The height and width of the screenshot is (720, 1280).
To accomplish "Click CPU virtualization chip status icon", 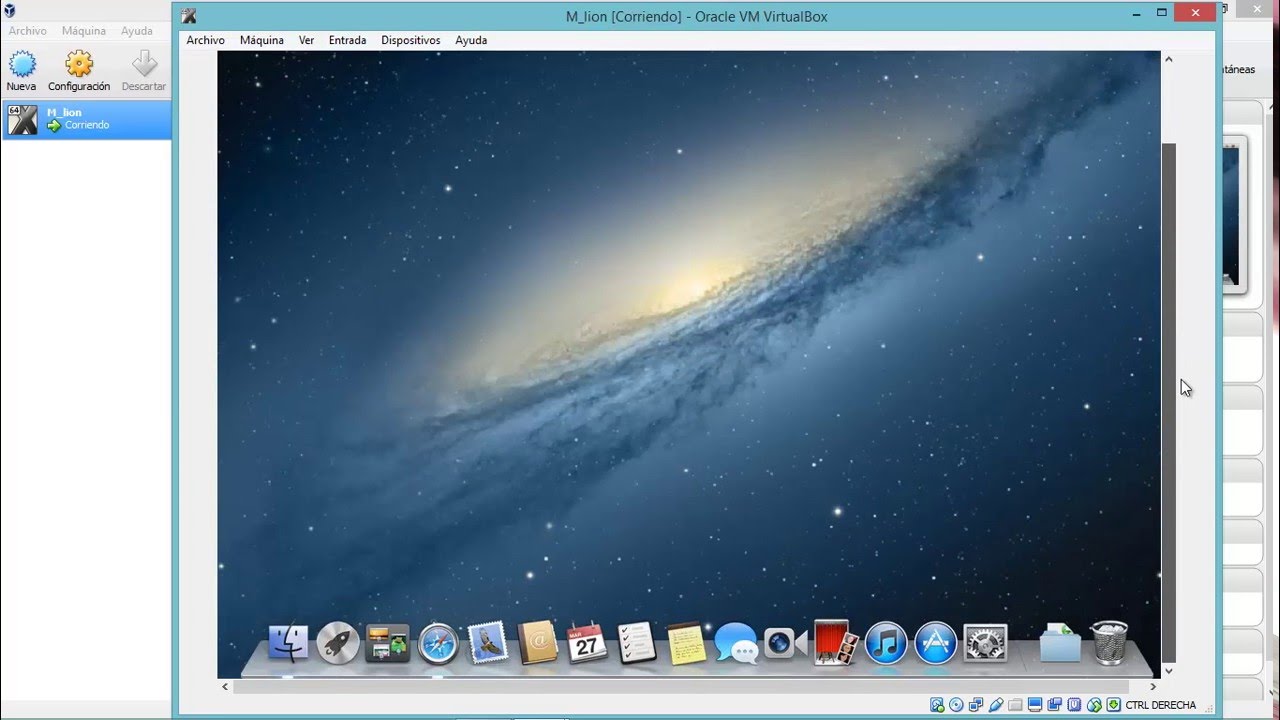I will 1074,704.
